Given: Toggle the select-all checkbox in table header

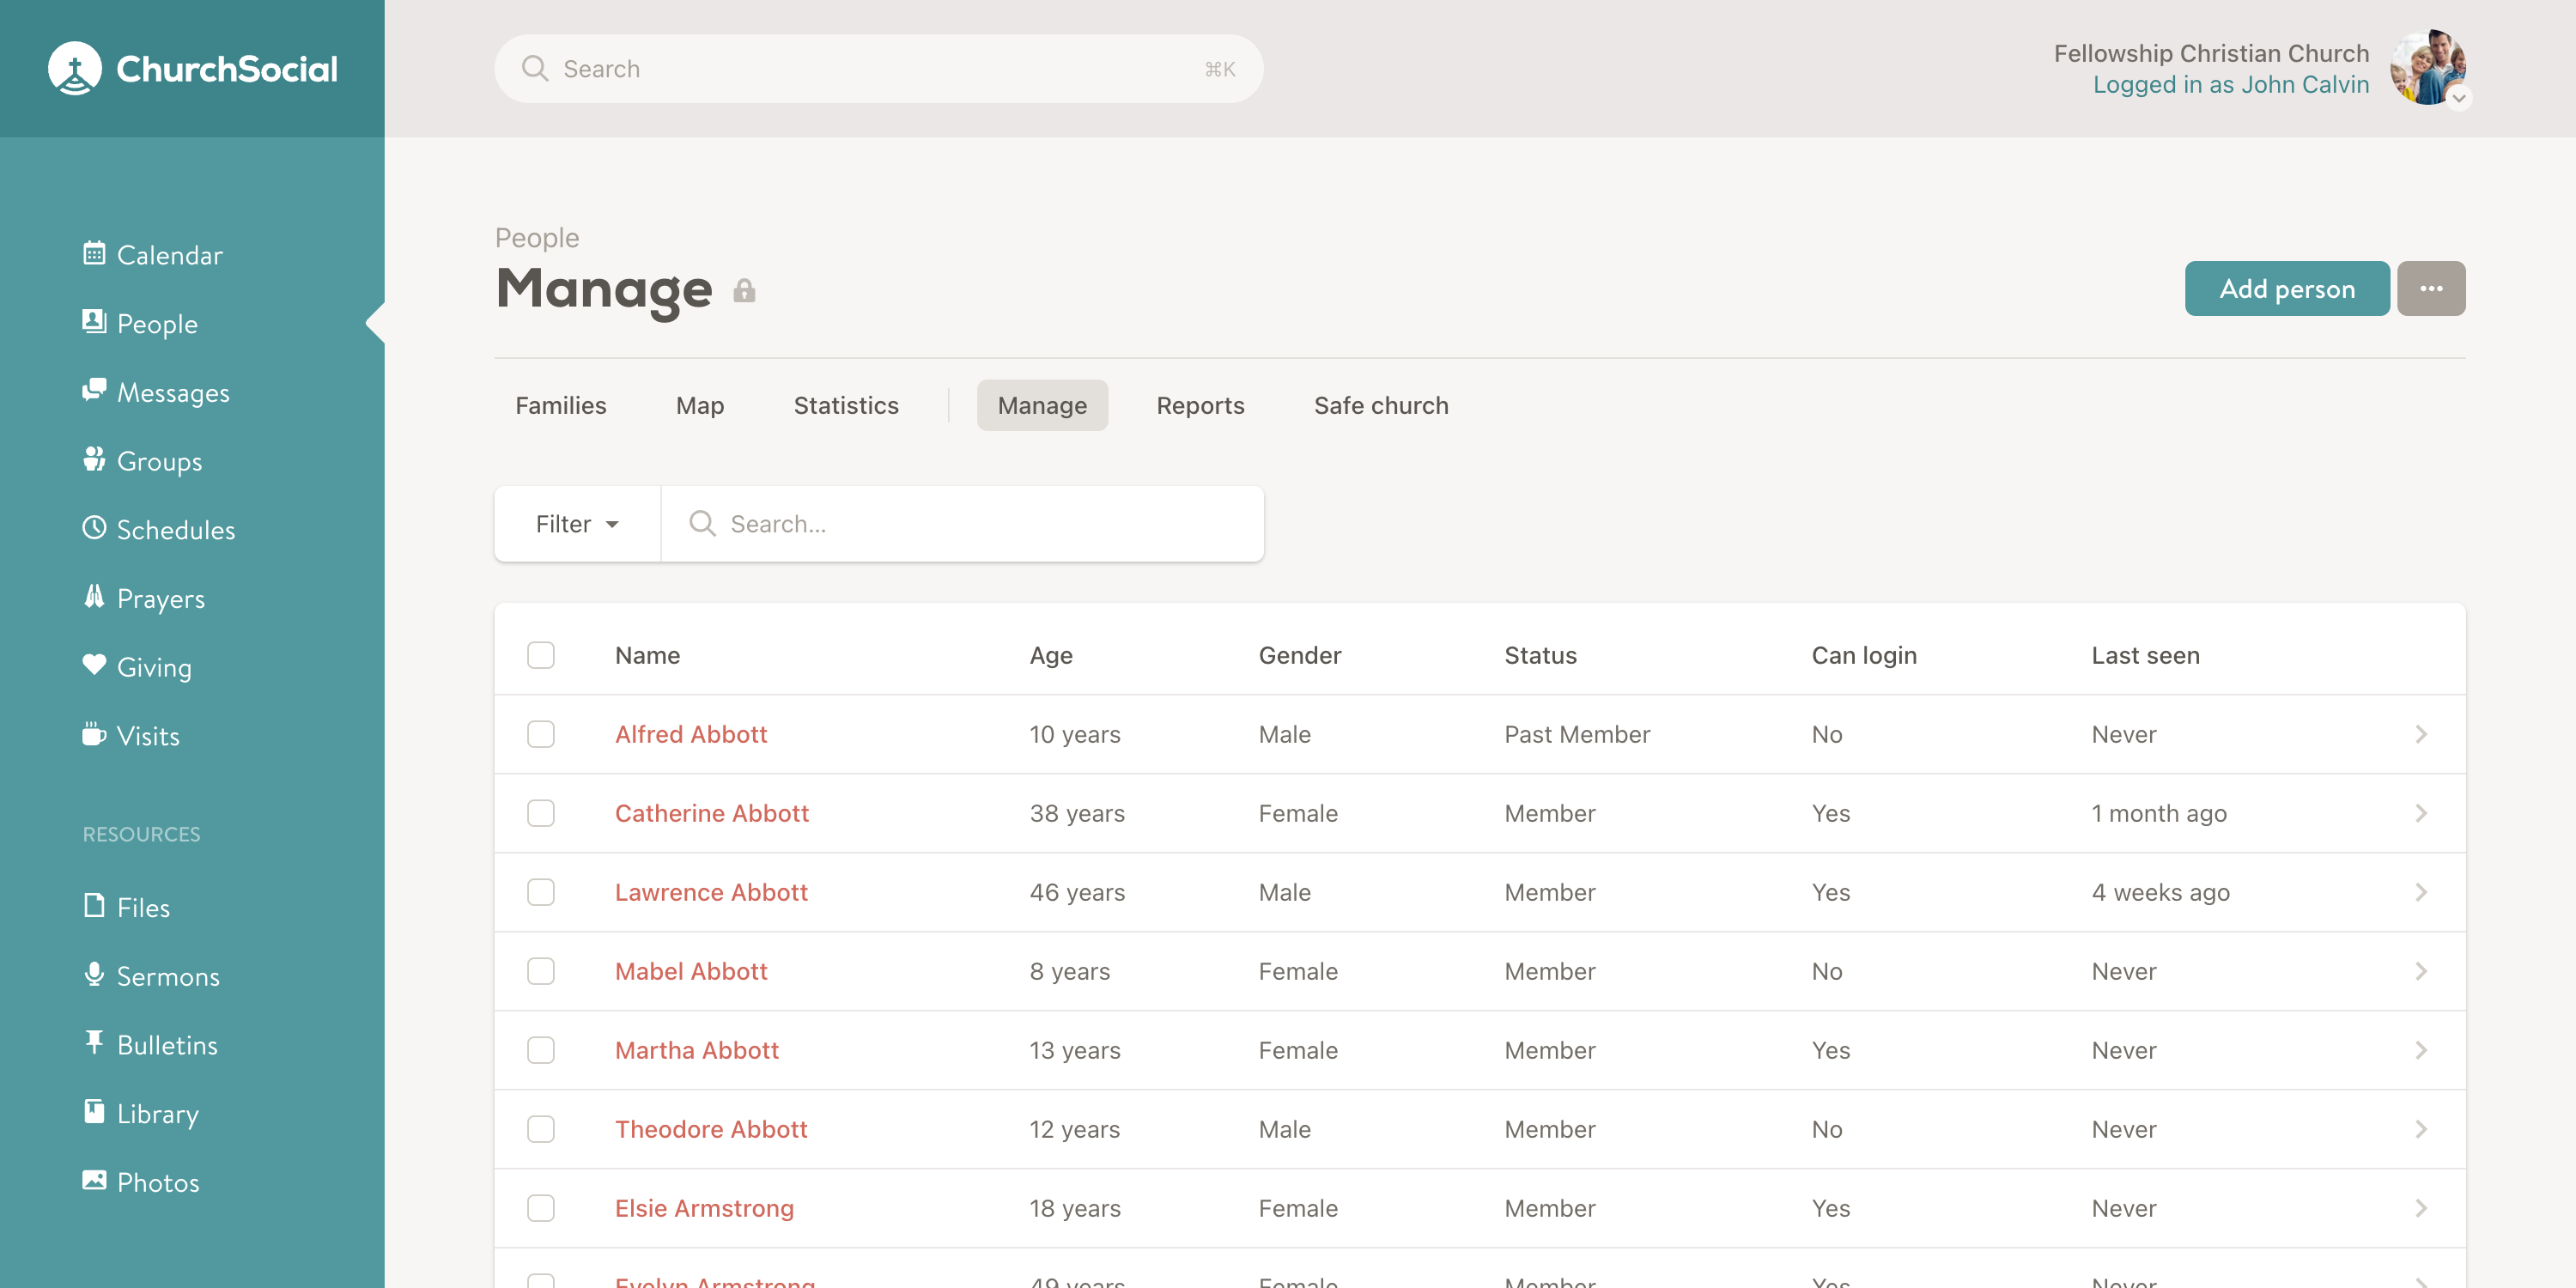Looking at the screenshot, I should point(541,655).
